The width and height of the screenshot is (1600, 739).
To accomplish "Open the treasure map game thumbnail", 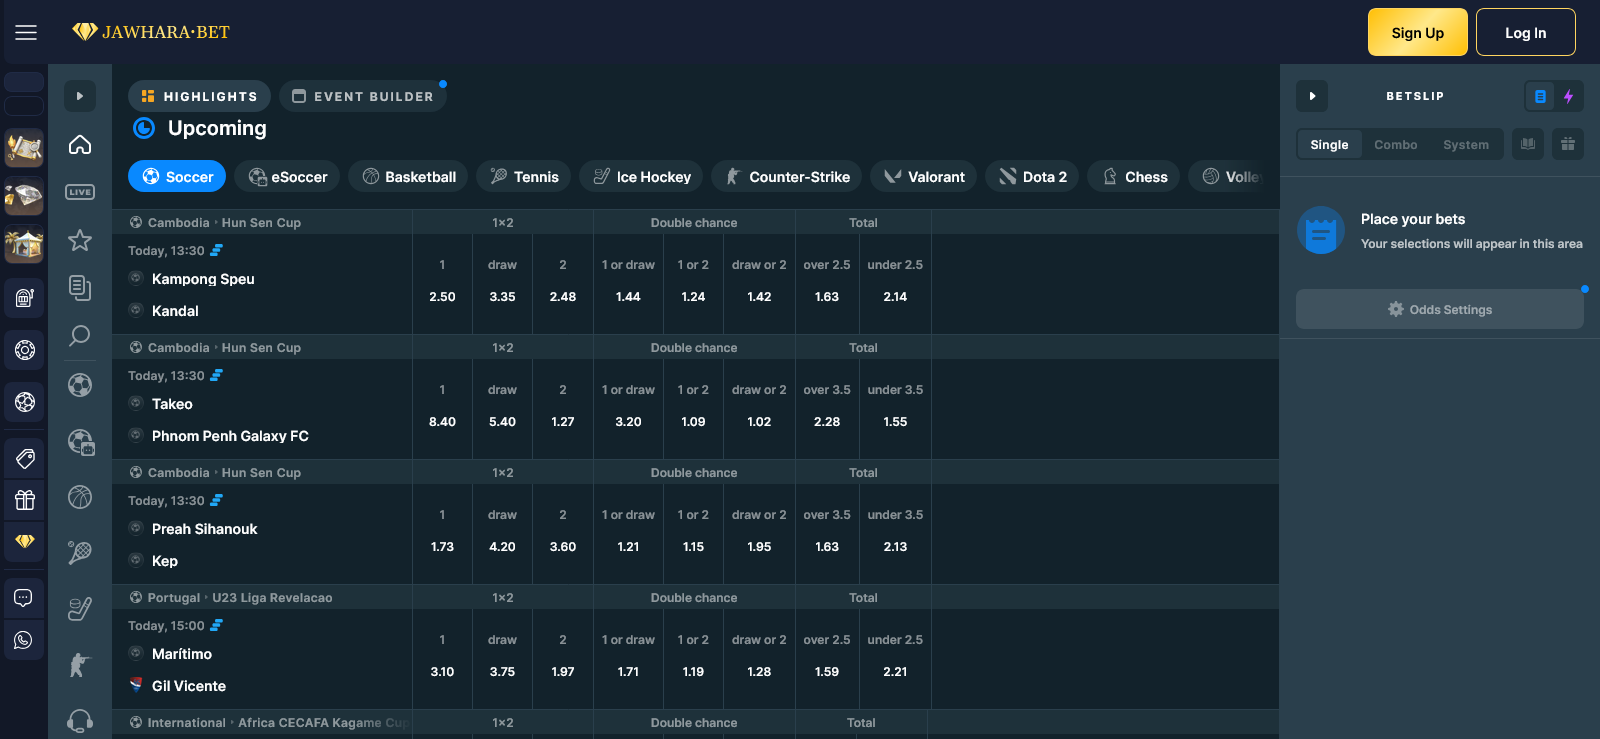I will coord(24,148).
